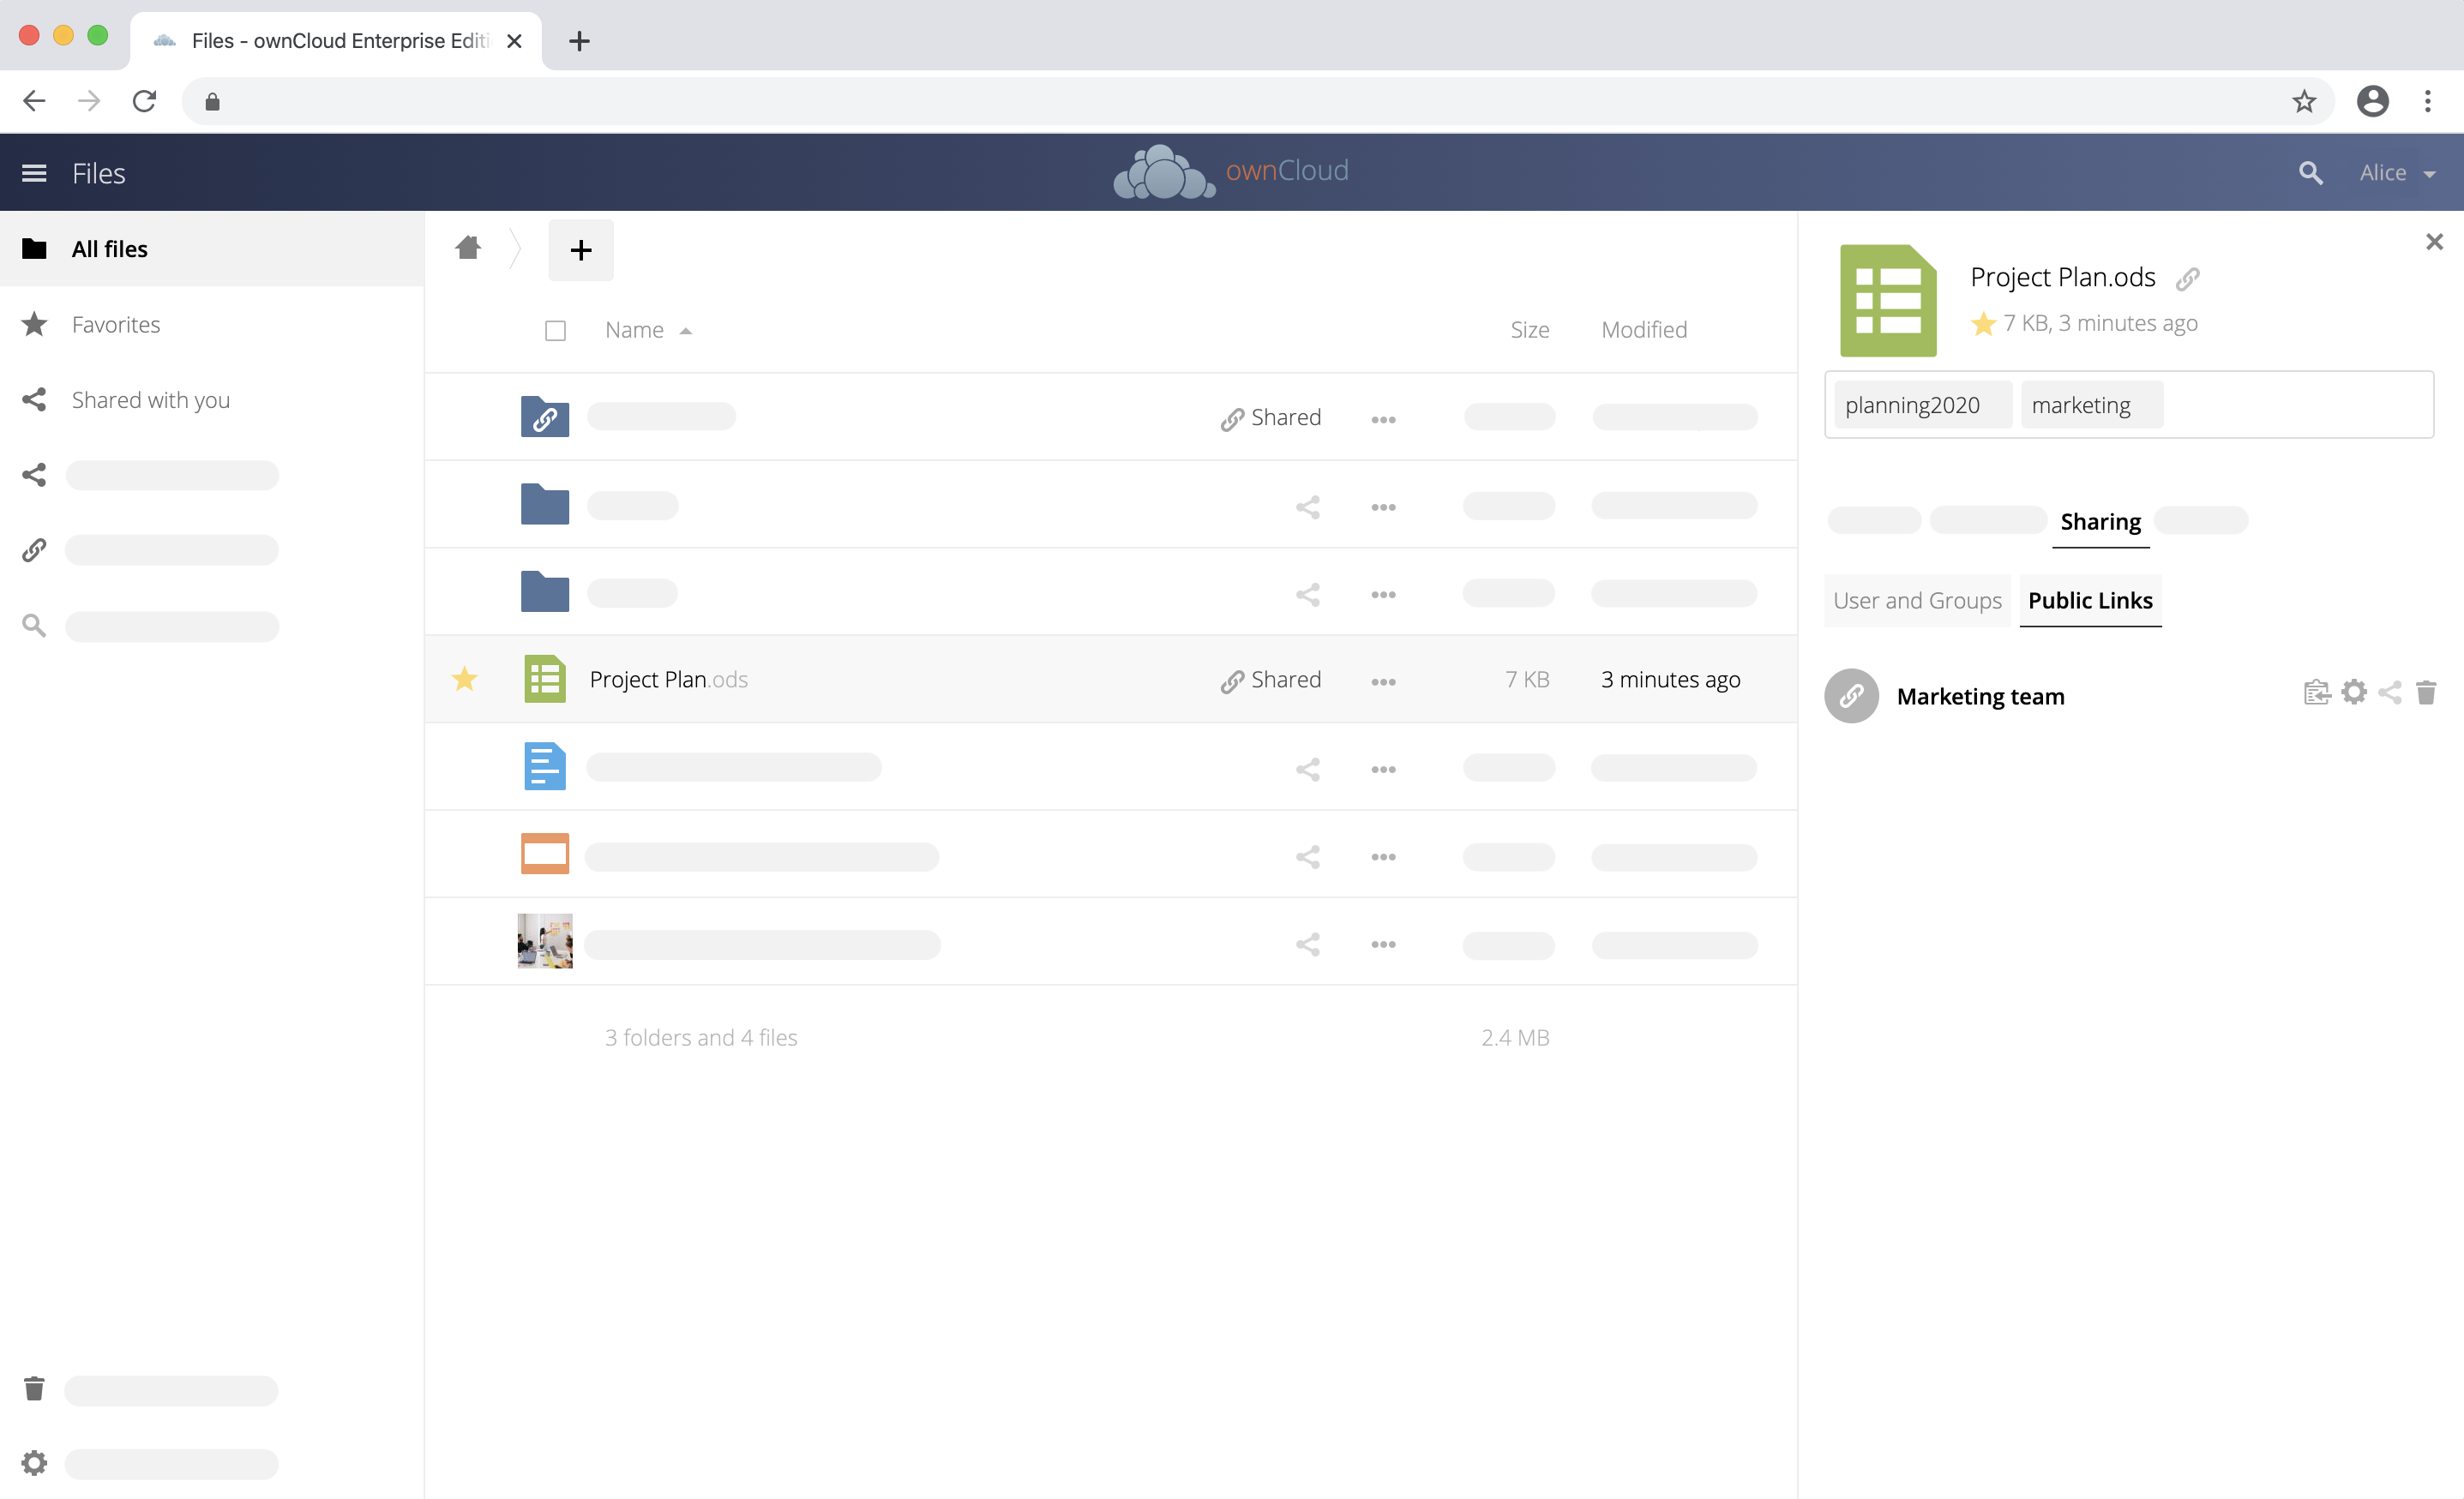Click the chain link icon on Project Plan row

1227,679
